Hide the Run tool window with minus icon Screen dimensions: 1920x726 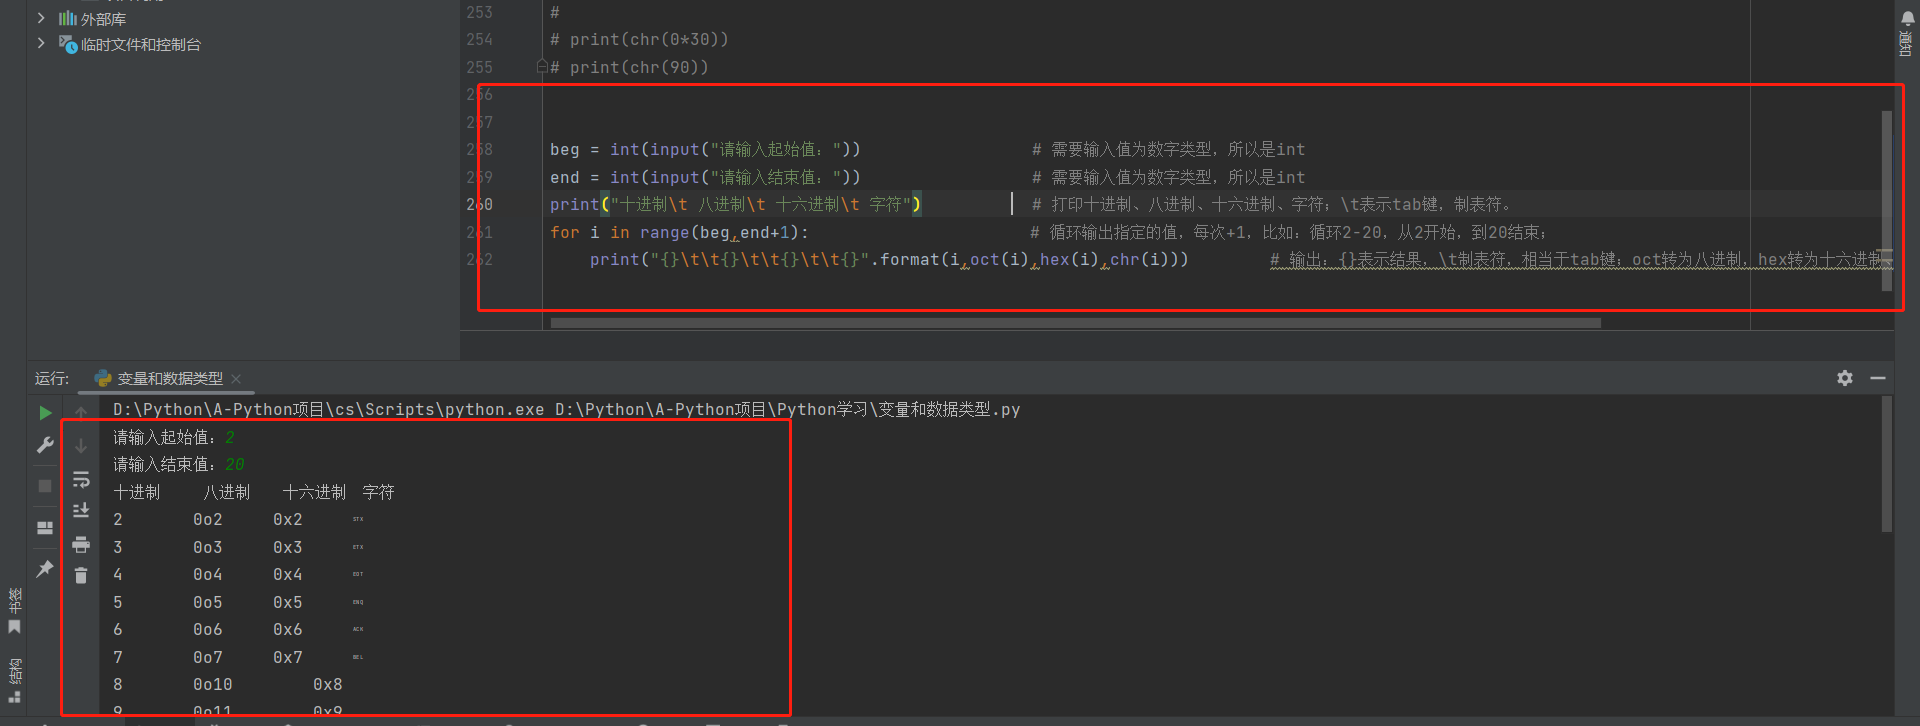tap(1878, 378)
